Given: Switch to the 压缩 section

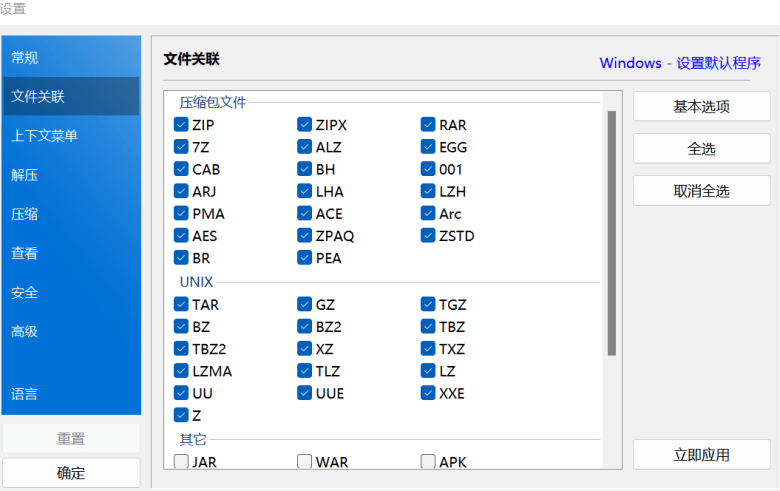Looking at the screenshot, I should point(71,214).
